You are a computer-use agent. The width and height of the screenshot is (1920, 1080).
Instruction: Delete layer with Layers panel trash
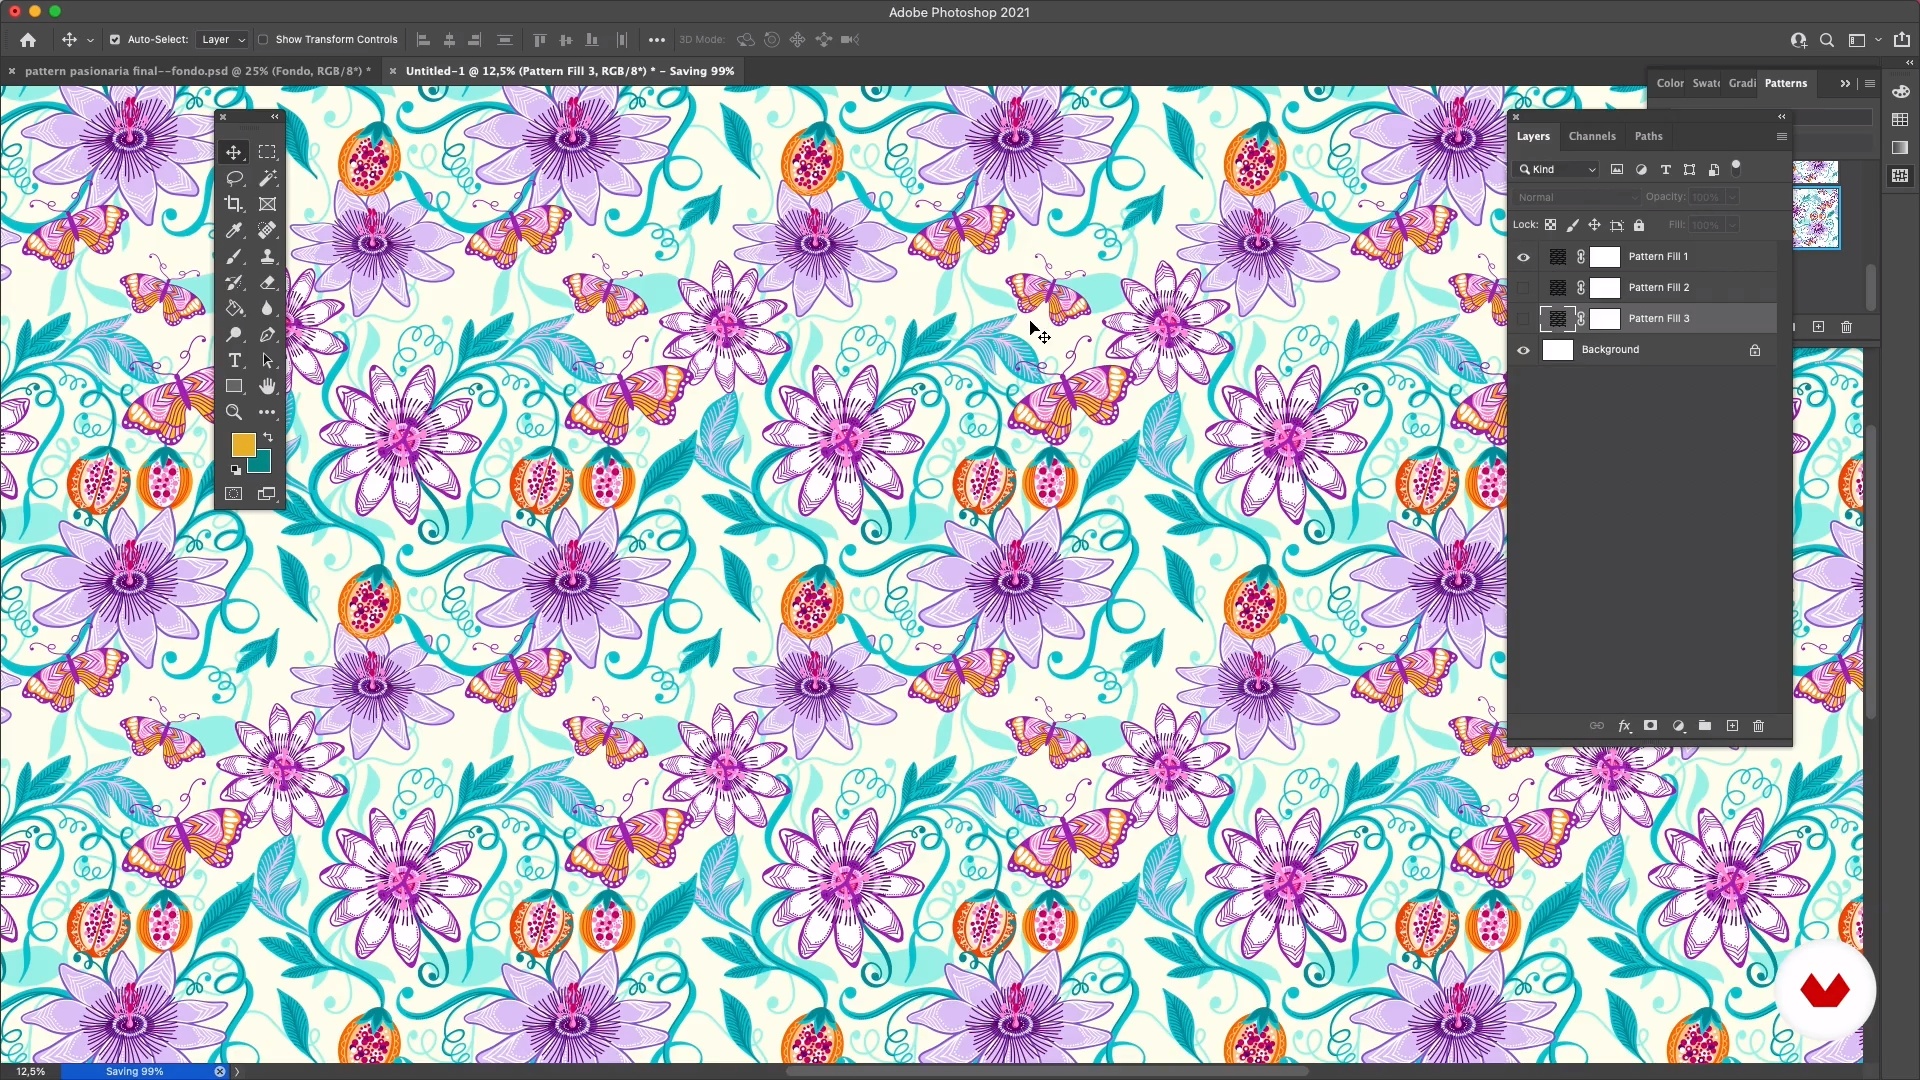(x=1759, y=726)
